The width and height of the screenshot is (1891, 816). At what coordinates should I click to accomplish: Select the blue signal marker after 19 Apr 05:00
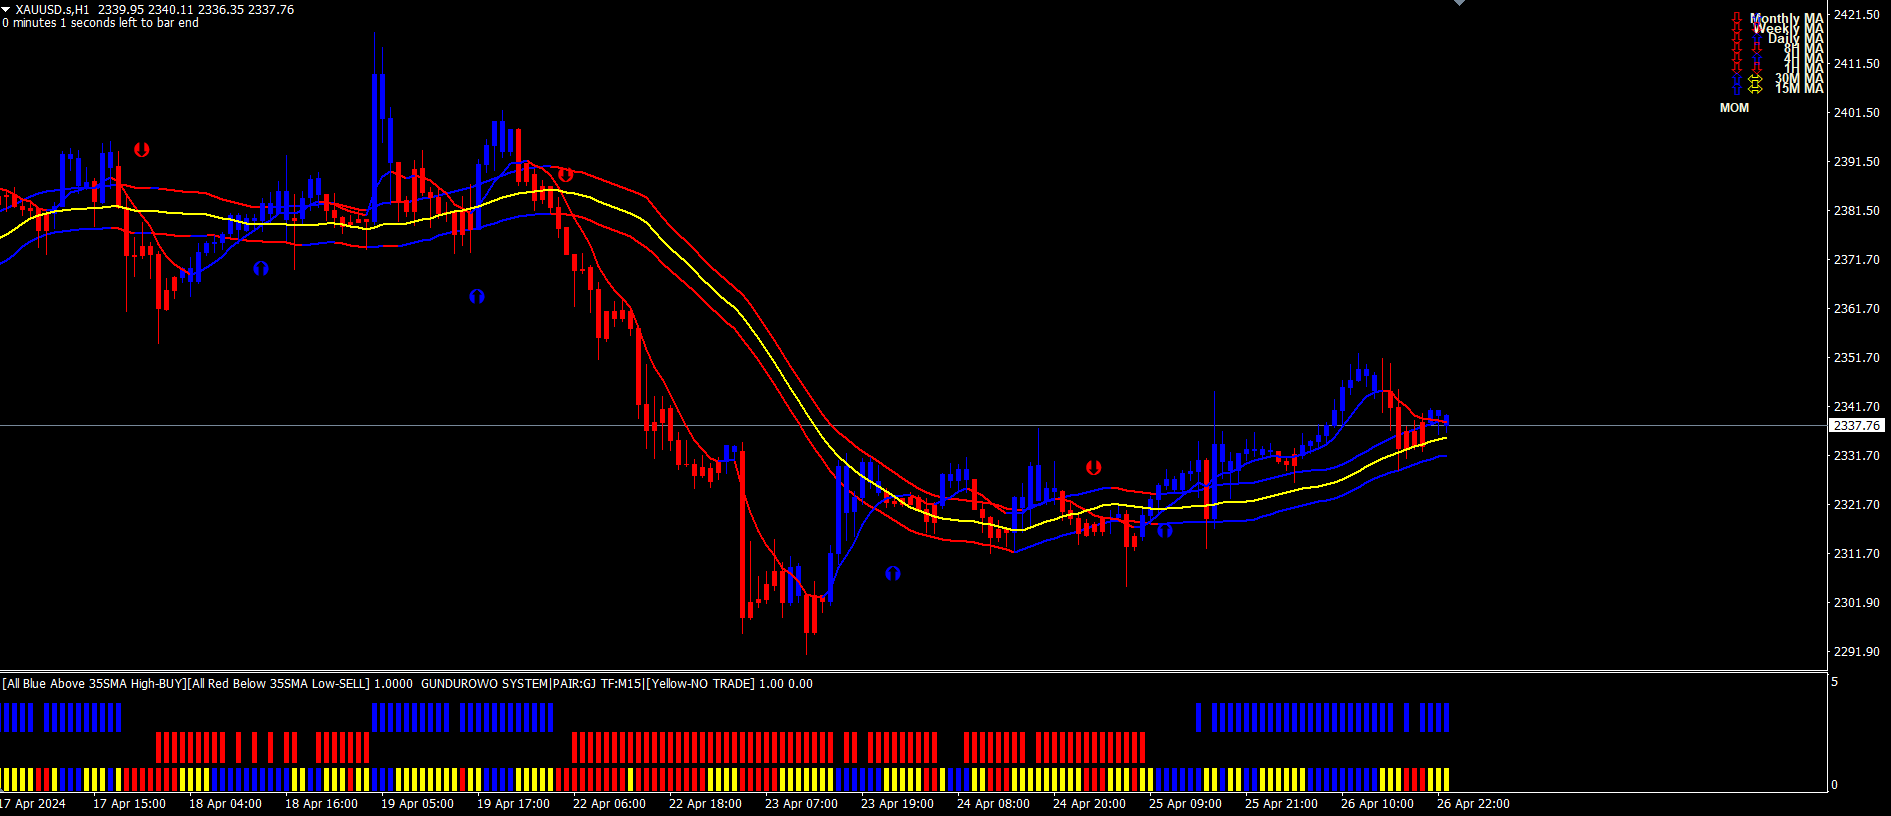[477, 296]
